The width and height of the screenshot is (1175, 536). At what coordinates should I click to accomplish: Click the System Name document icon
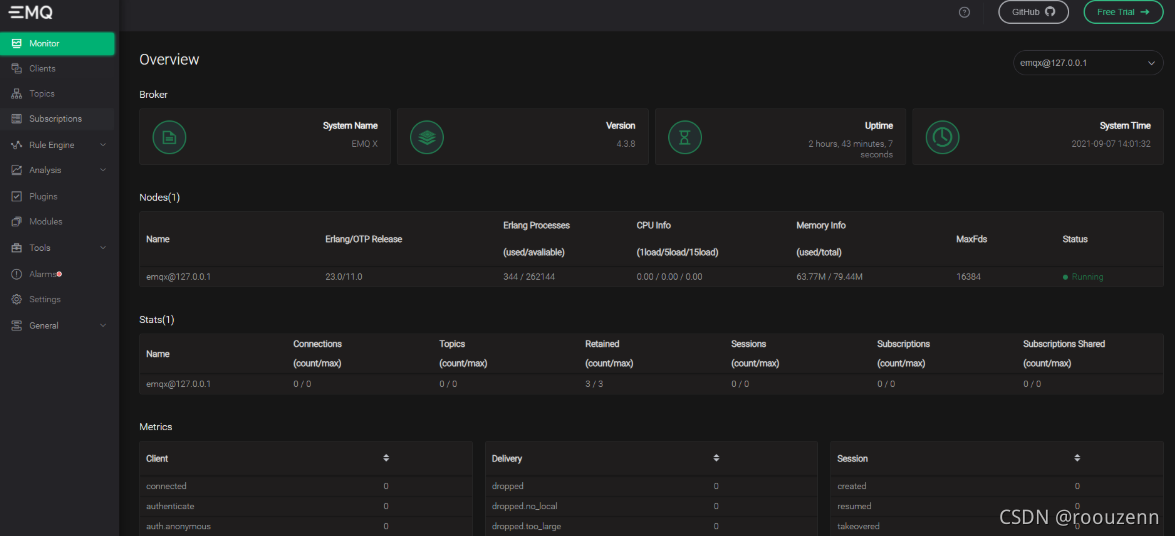169,137
